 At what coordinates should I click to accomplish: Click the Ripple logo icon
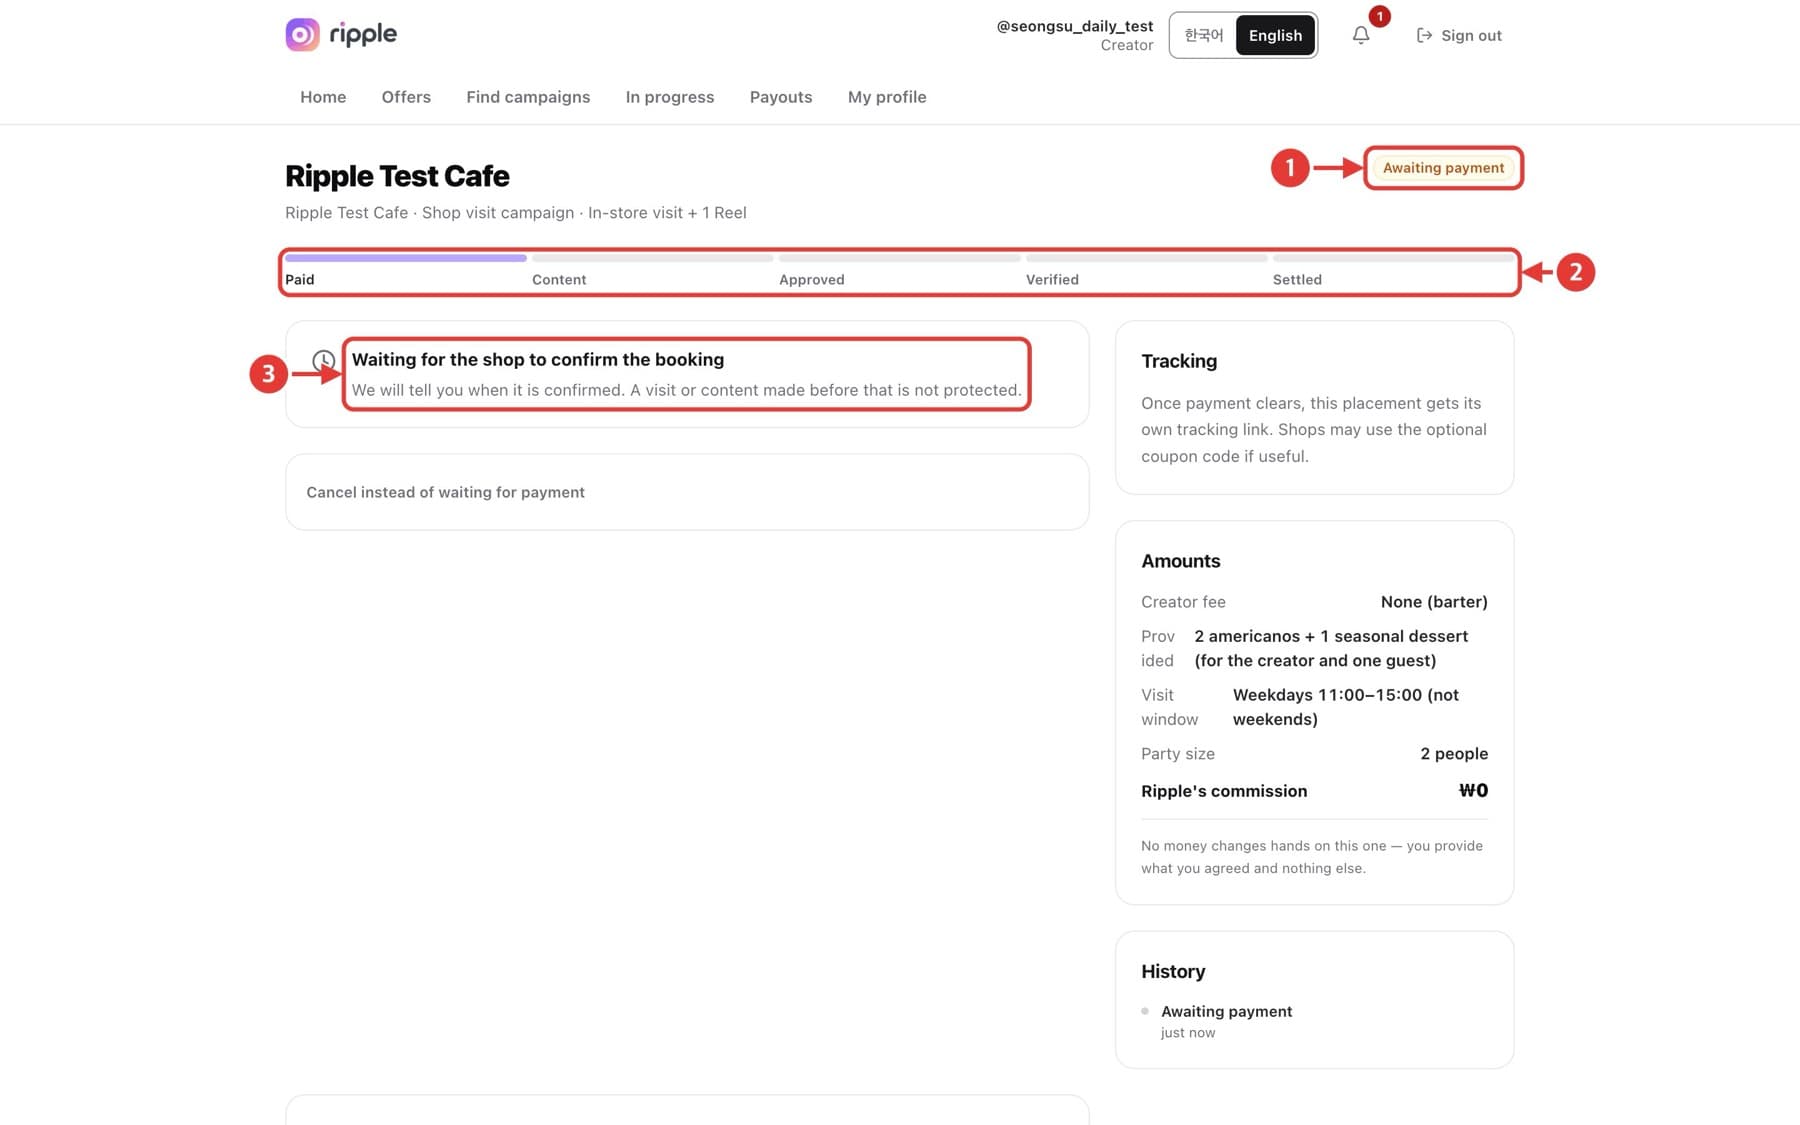click(x=302, y=34)
